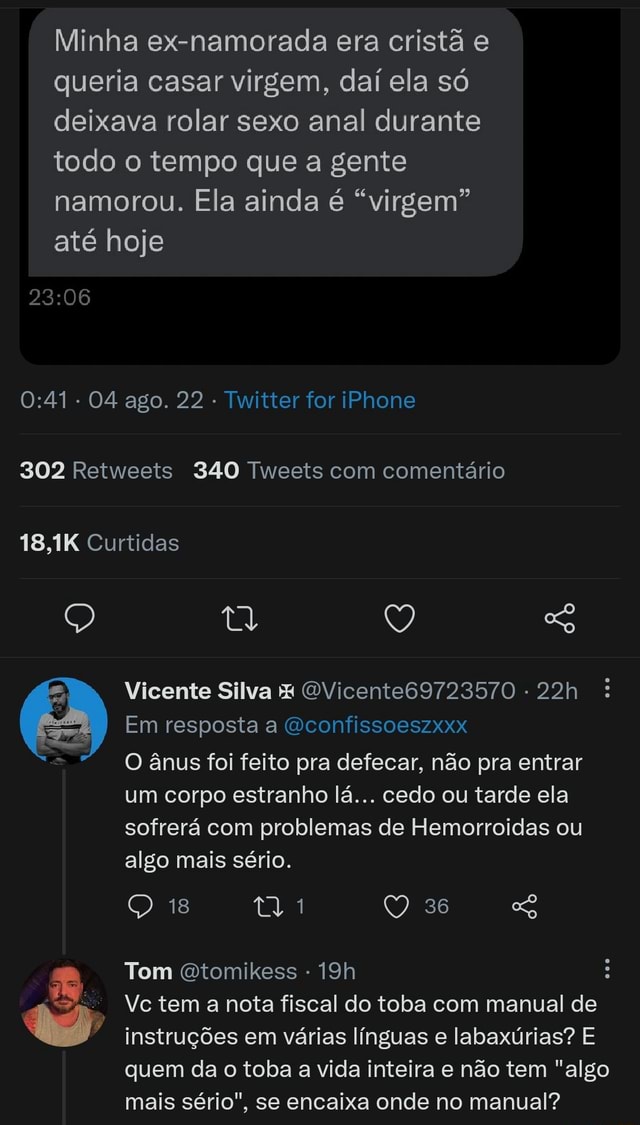The width and height of the screenshot is (640, 1125).
Task: Show the 18,1K Curtidas list
Action: (99, 543)
